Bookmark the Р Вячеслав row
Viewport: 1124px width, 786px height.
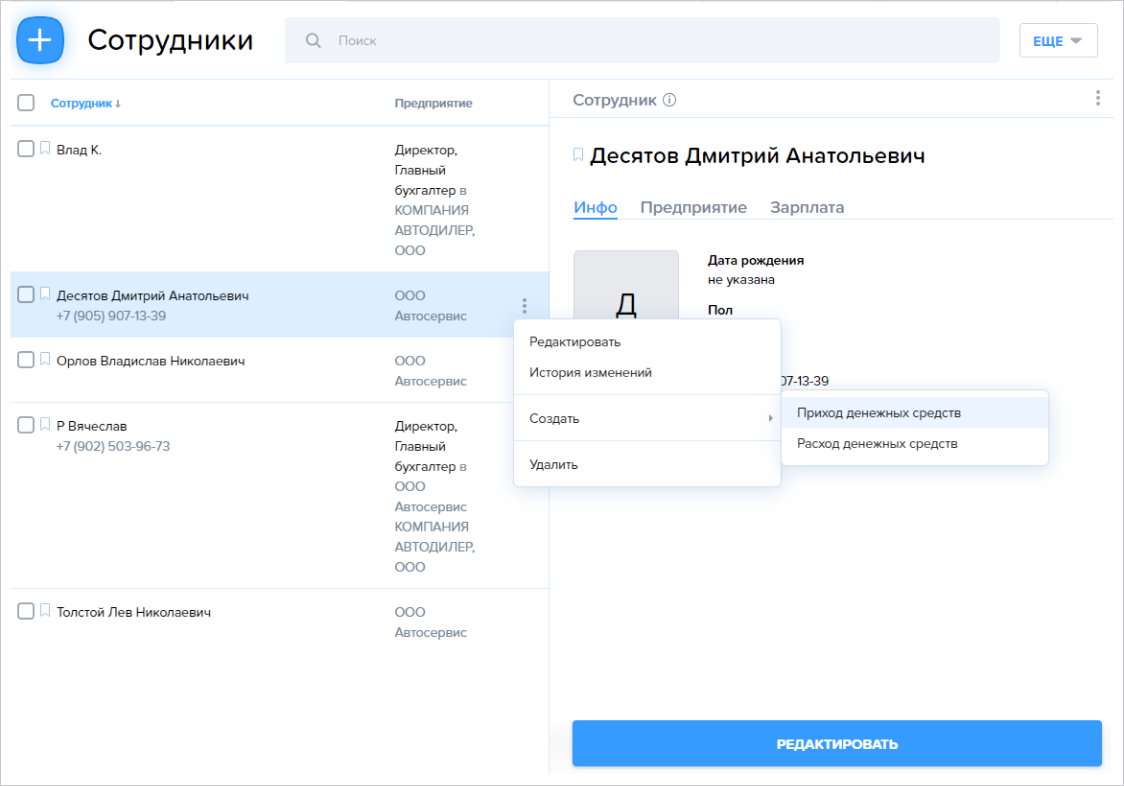coord(45,425)
